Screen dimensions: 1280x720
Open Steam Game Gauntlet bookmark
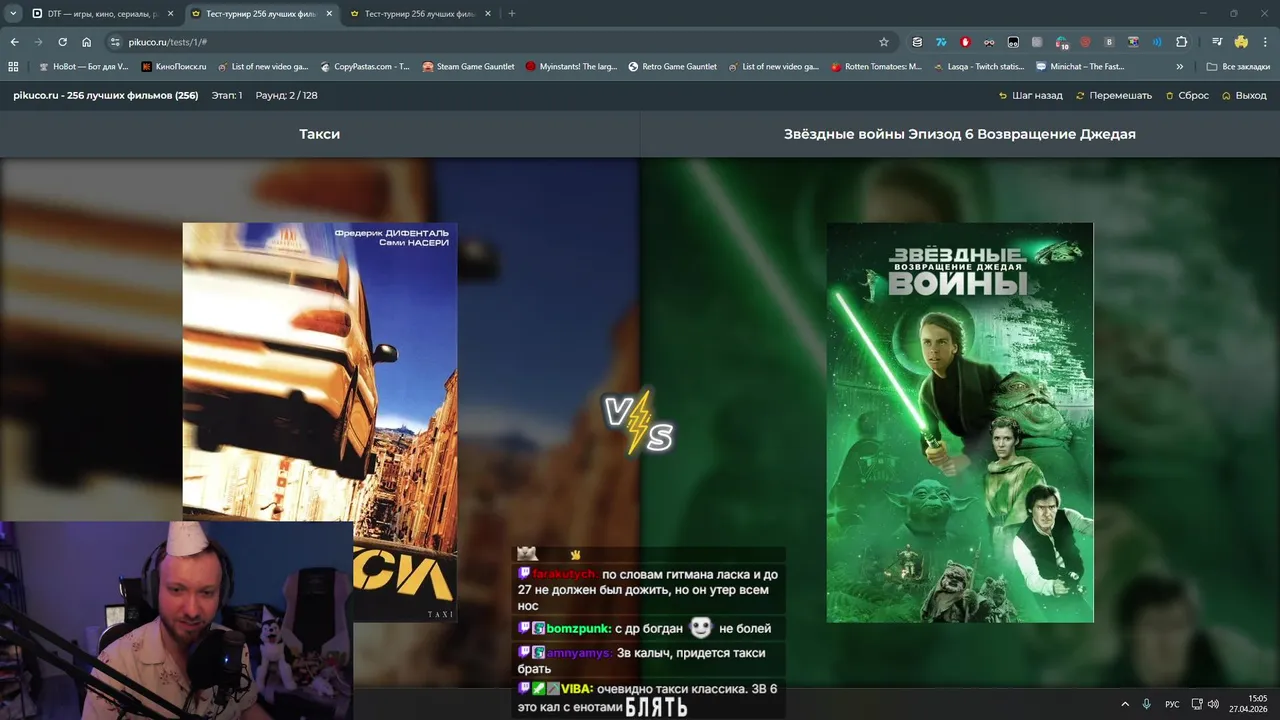[468, 67]
